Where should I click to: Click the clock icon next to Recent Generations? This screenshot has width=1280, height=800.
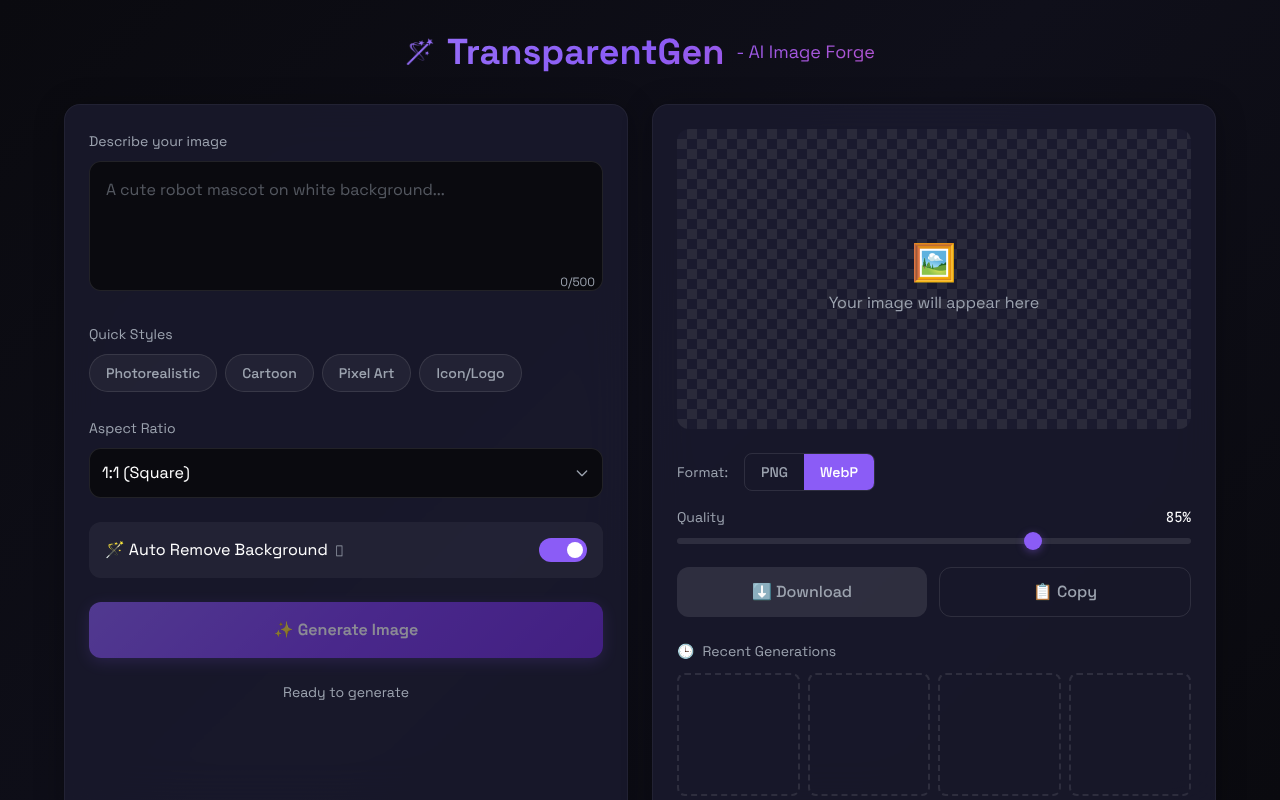click(685, 651)
